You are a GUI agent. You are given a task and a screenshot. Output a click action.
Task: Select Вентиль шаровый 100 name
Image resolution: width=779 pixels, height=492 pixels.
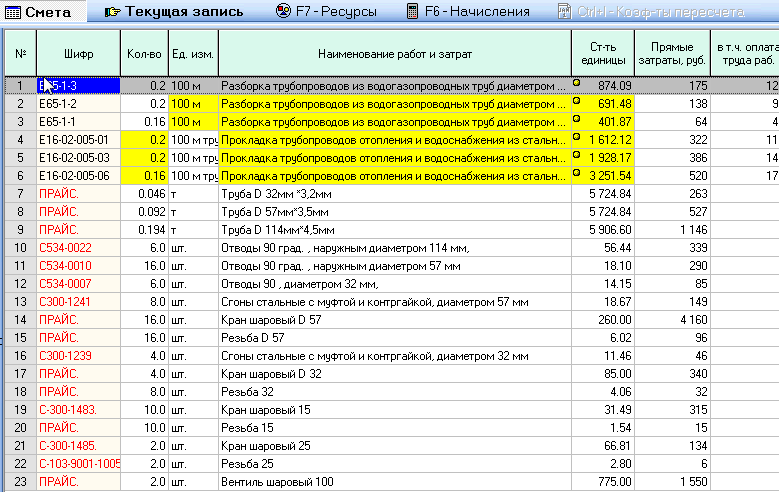point(395,482)
